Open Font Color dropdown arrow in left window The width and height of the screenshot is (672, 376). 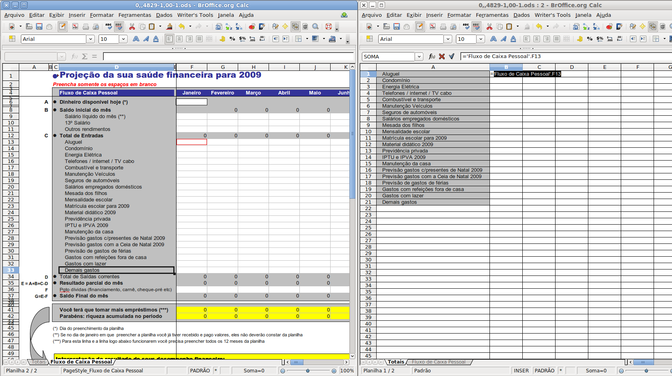341,39
